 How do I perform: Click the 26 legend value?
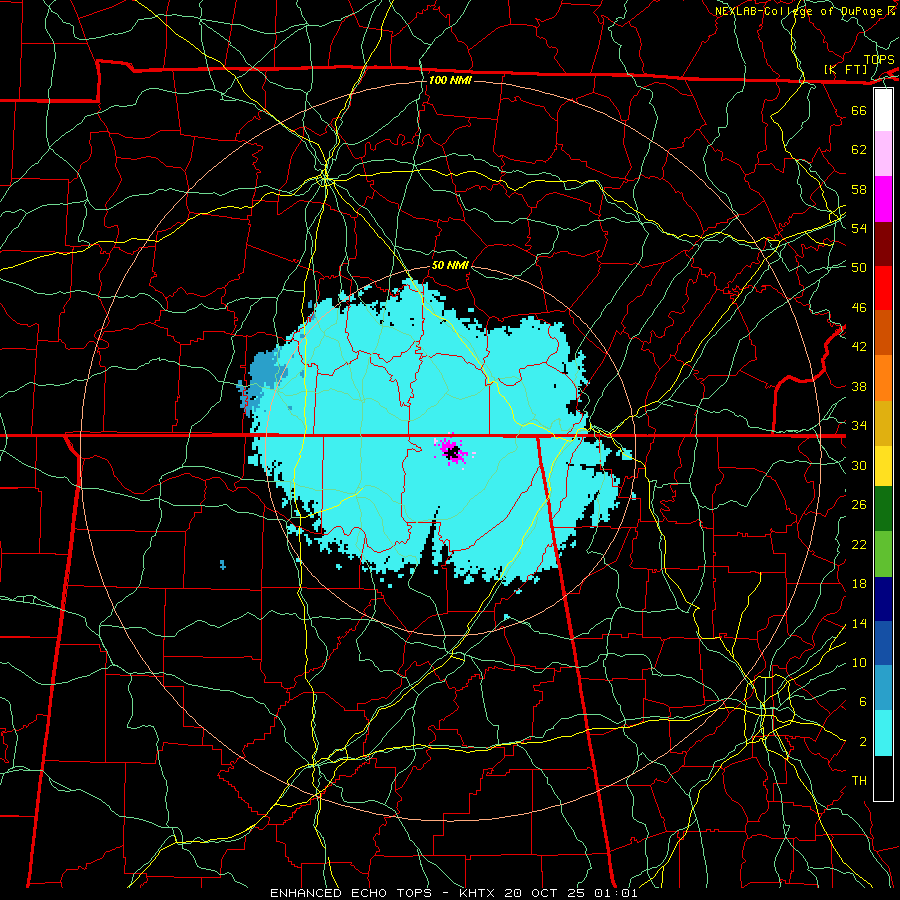(x=859, y=505)
